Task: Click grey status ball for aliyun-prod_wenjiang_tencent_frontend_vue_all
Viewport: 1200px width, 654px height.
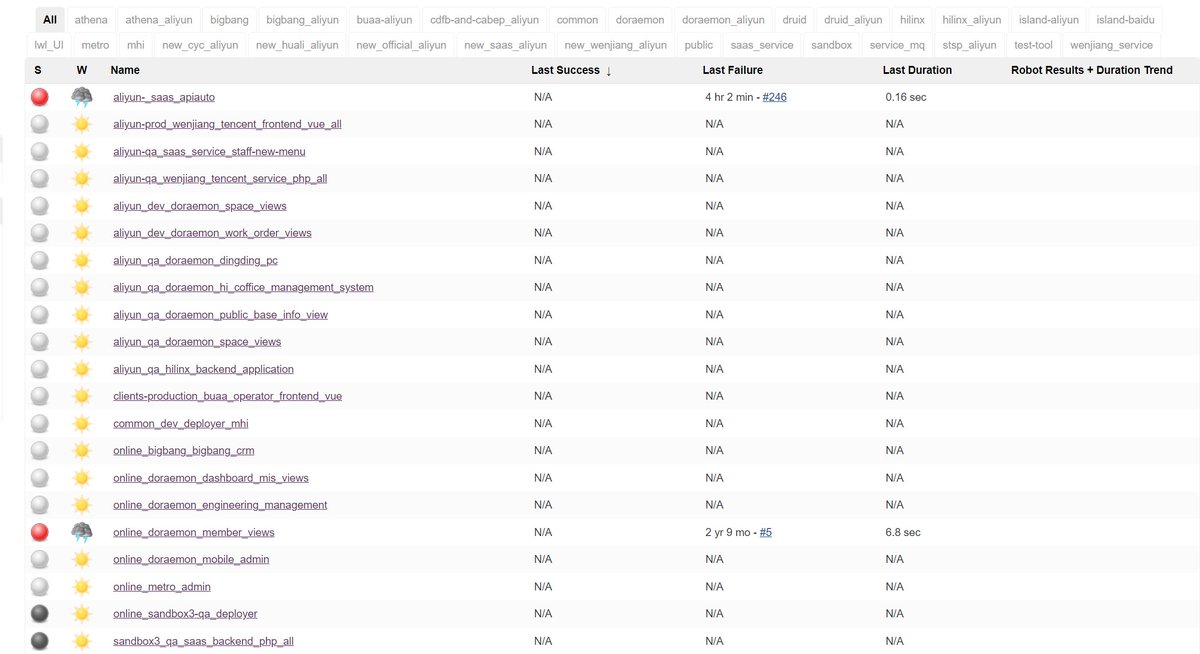Action: pyautogui.click(x=40, y=124)
